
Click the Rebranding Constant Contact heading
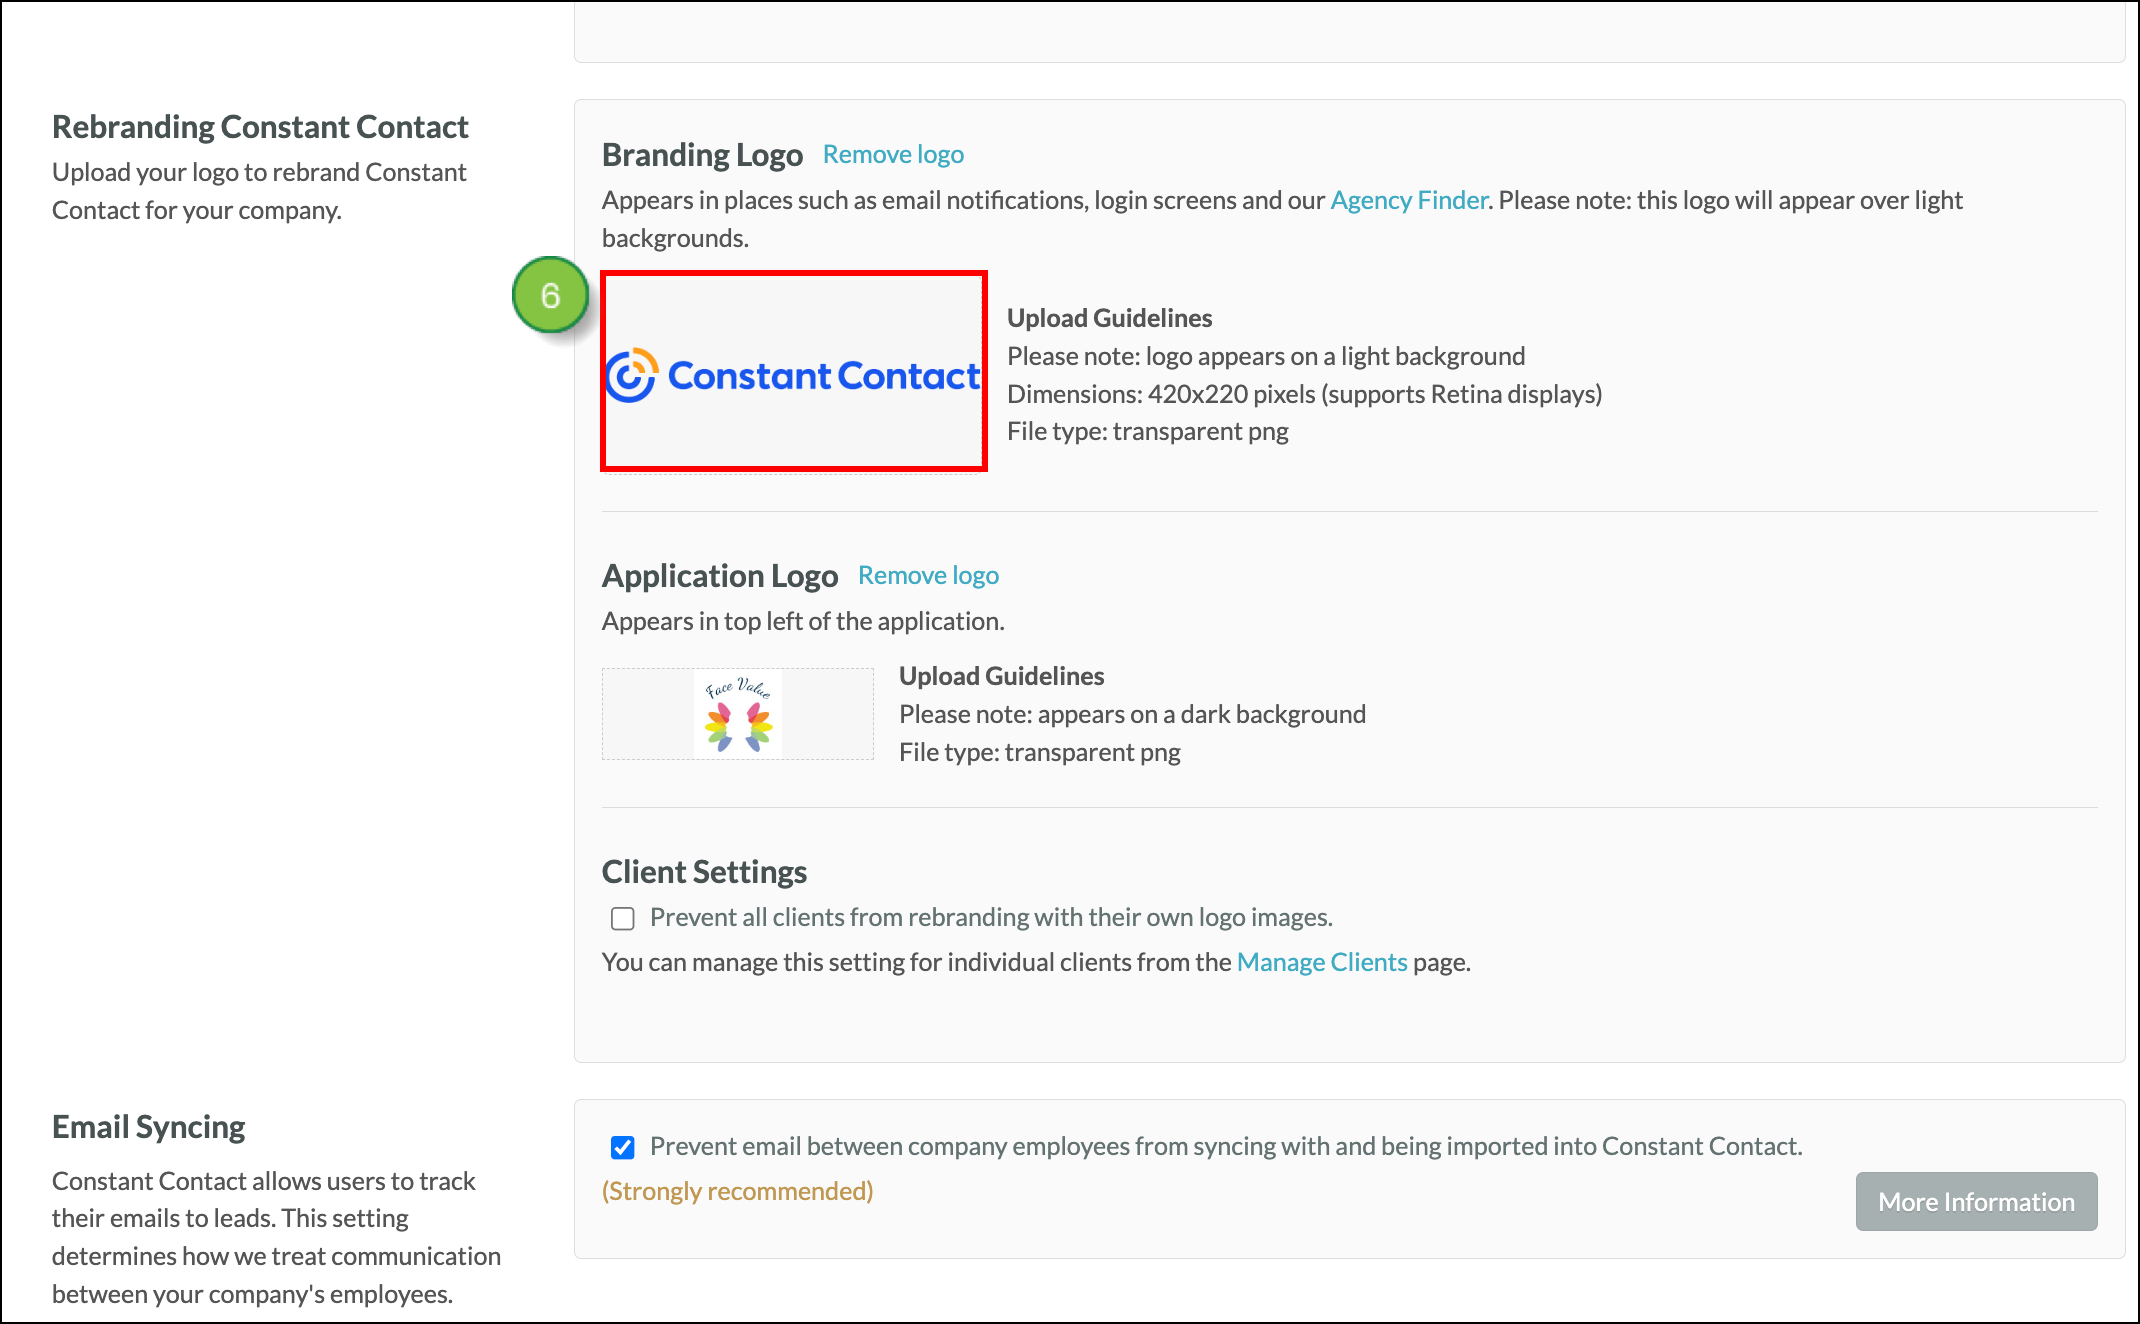pyautogui.click(x=260, y=127)
